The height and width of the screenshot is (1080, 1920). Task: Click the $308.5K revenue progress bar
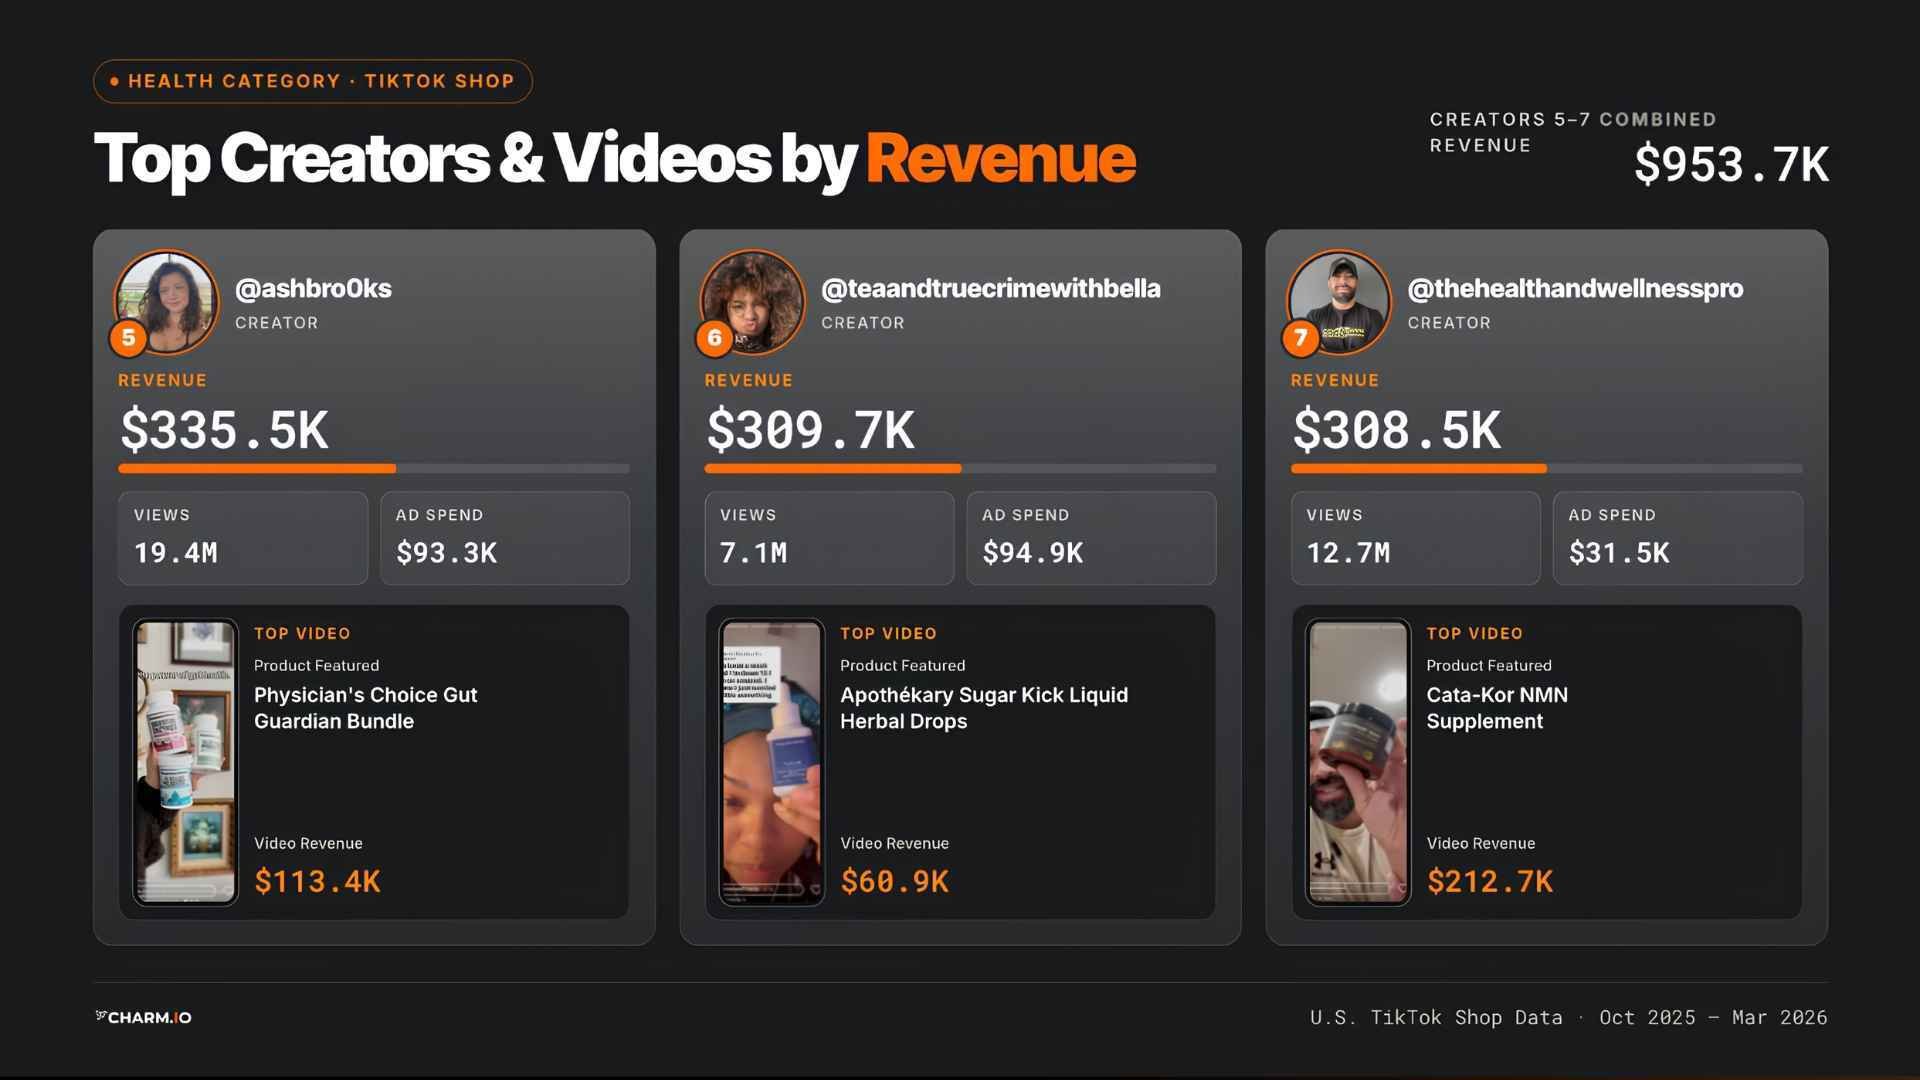(1547, 468)
